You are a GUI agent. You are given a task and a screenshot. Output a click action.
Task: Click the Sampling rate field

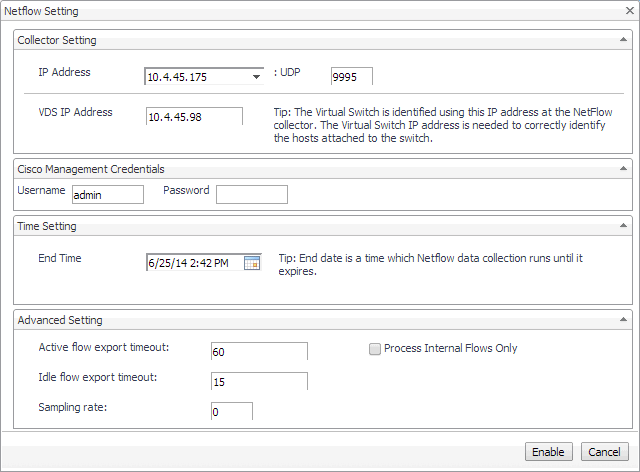click(x=232, y=411)
